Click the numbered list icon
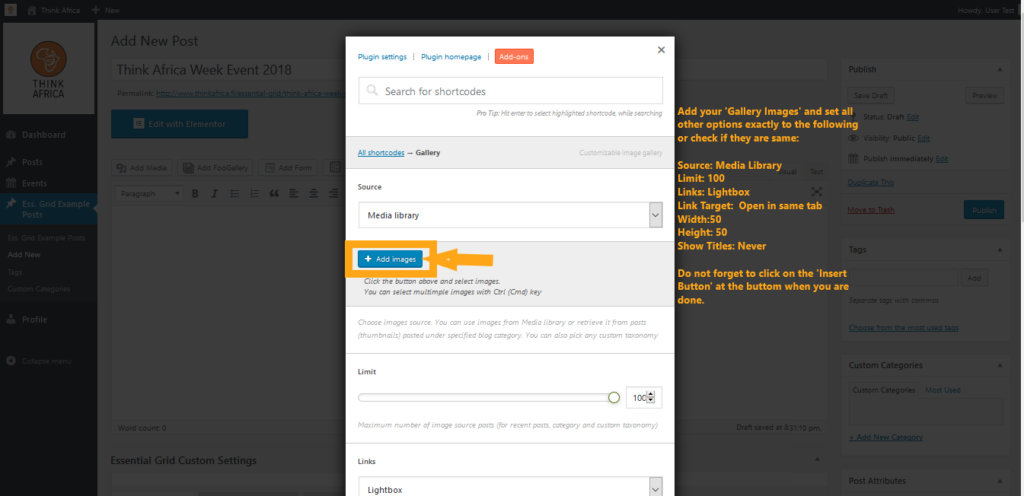Image resolution: width=1024 pixels, height=496 pixels. [255, 194]
